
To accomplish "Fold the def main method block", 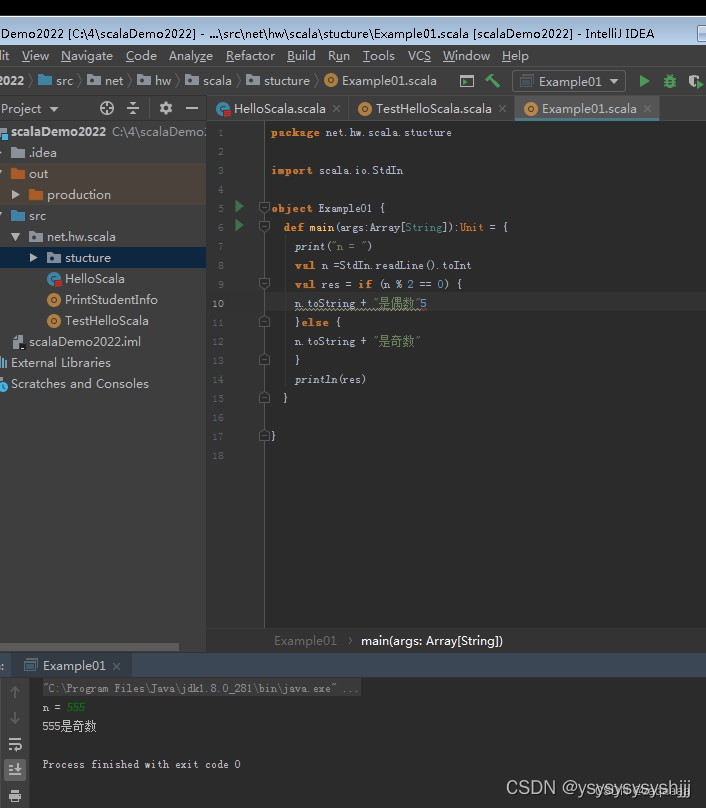I will tap(264, 227).
